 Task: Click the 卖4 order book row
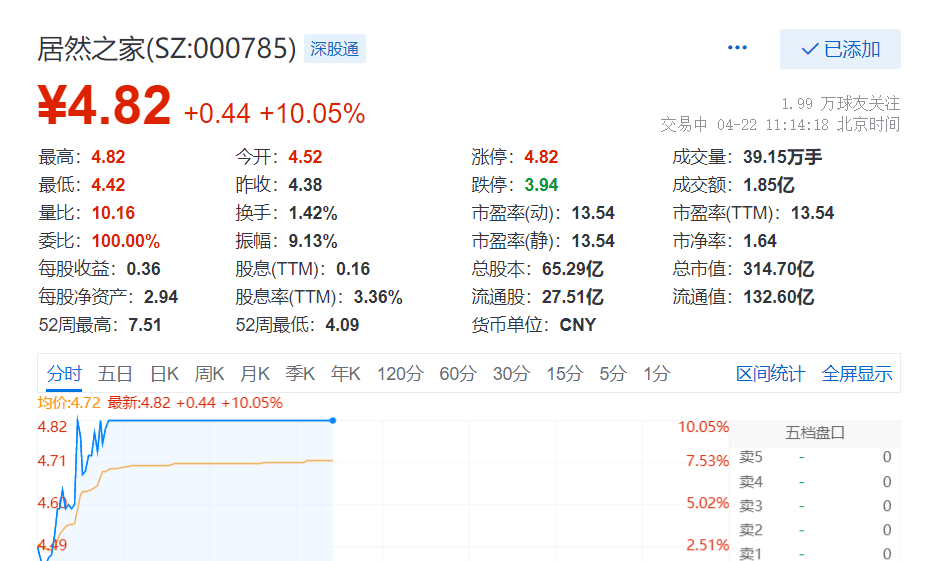pos(815,481)
